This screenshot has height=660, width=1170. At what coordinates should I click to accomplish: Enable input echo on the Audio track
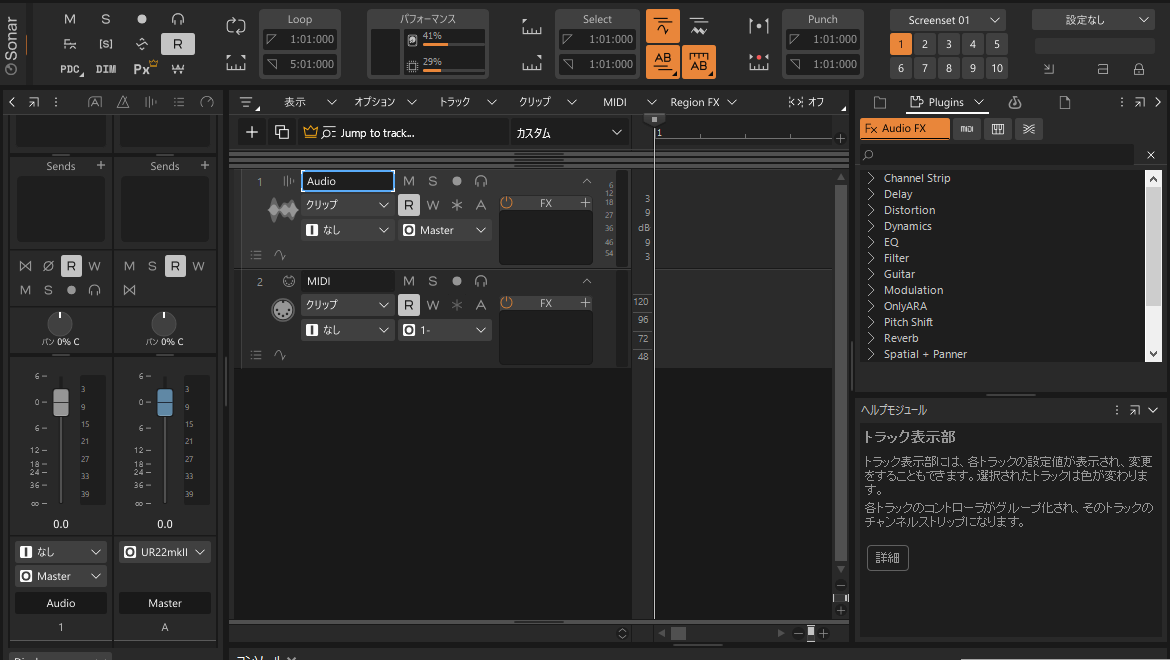(481, 181)
